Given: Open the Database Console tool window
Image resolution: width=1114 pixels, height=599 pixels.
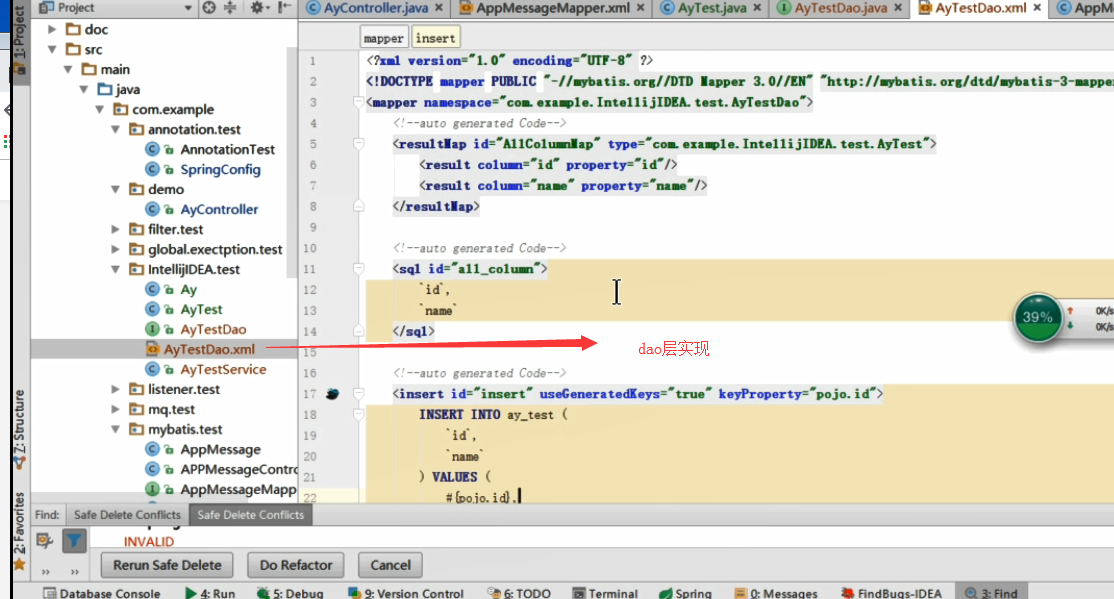Looking at the screenshot, I should point(102,593).
